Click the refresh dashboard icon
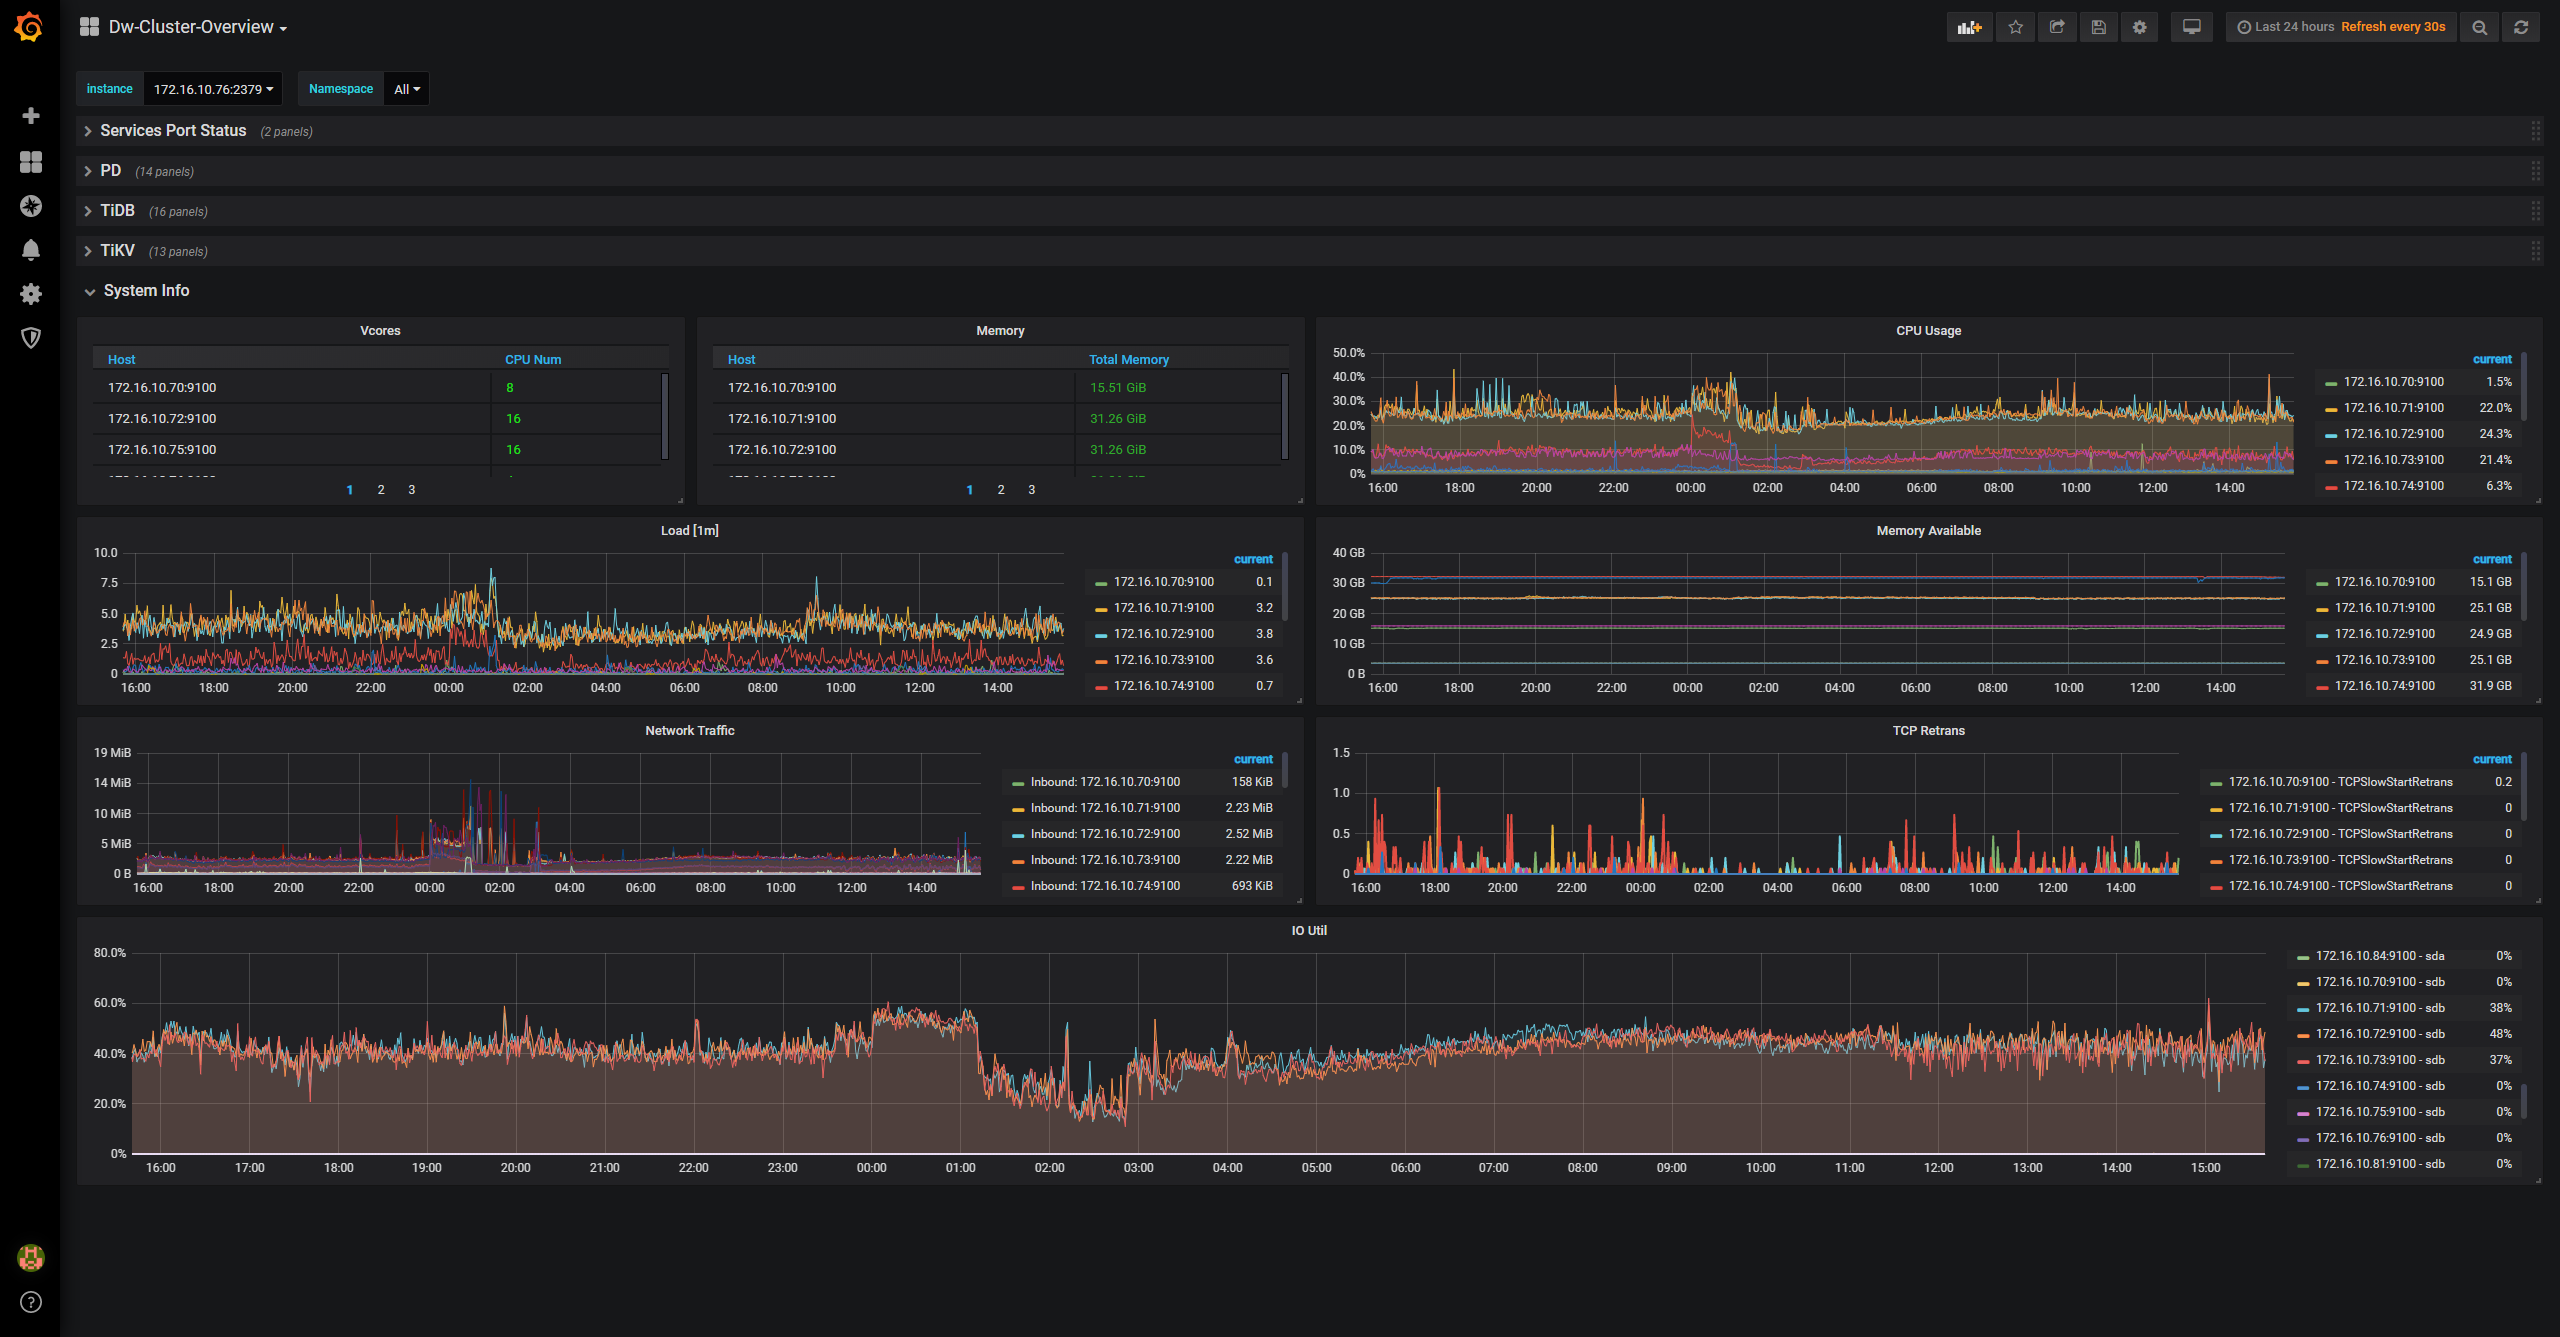This screenshot has height=1337, width=2560. [2521, 27]
